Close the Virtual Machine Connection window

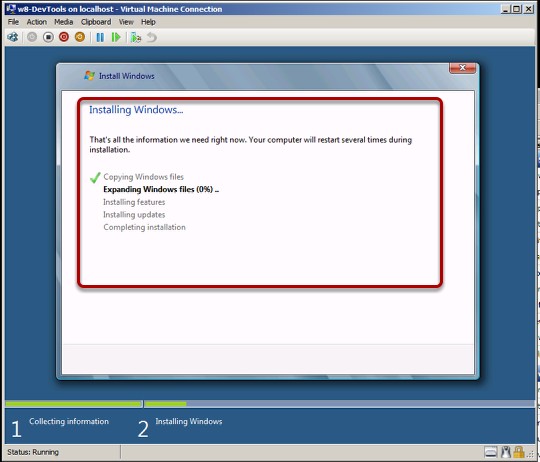pyautogui.click(x=529, y=9)
